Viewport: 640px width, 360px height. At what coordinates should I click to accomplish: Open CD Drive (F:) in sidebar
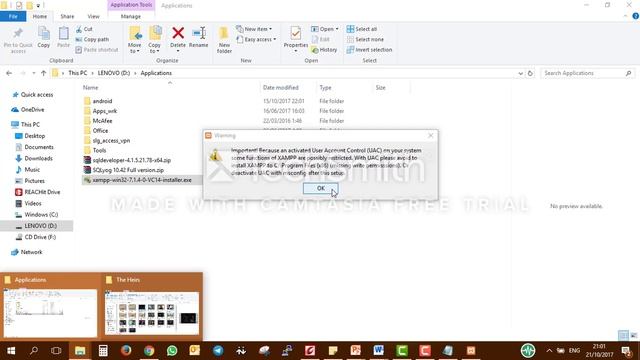pos(36,237)
